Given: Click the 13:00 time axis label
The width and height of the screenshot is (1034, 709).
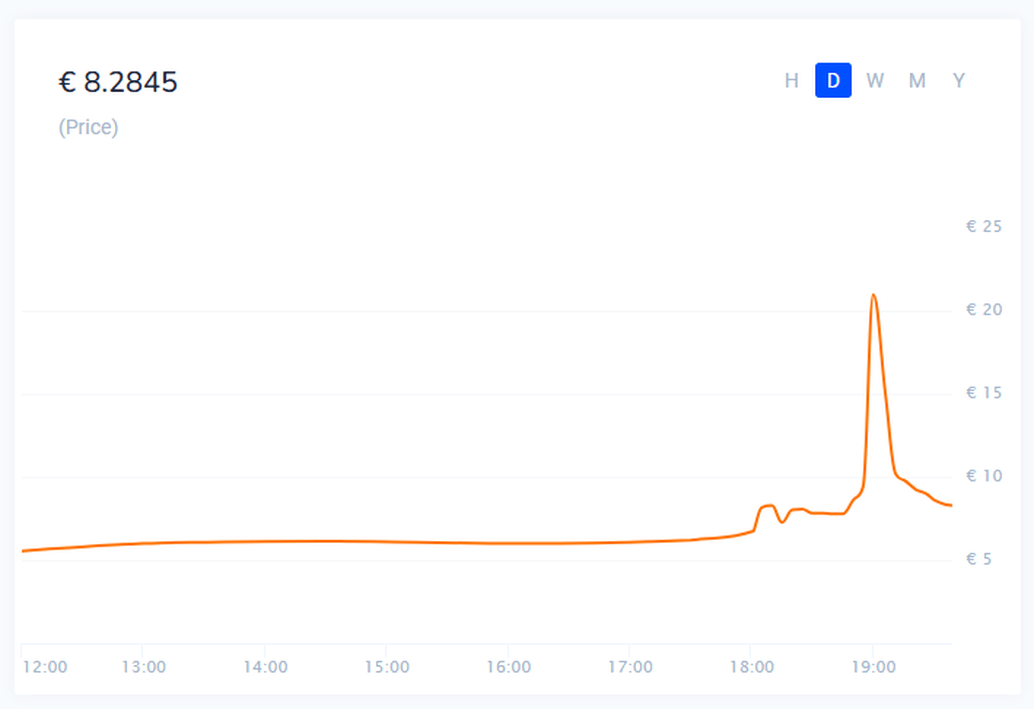Looking at the screenshot, I should pyautogui.click(x=143, y=667).
